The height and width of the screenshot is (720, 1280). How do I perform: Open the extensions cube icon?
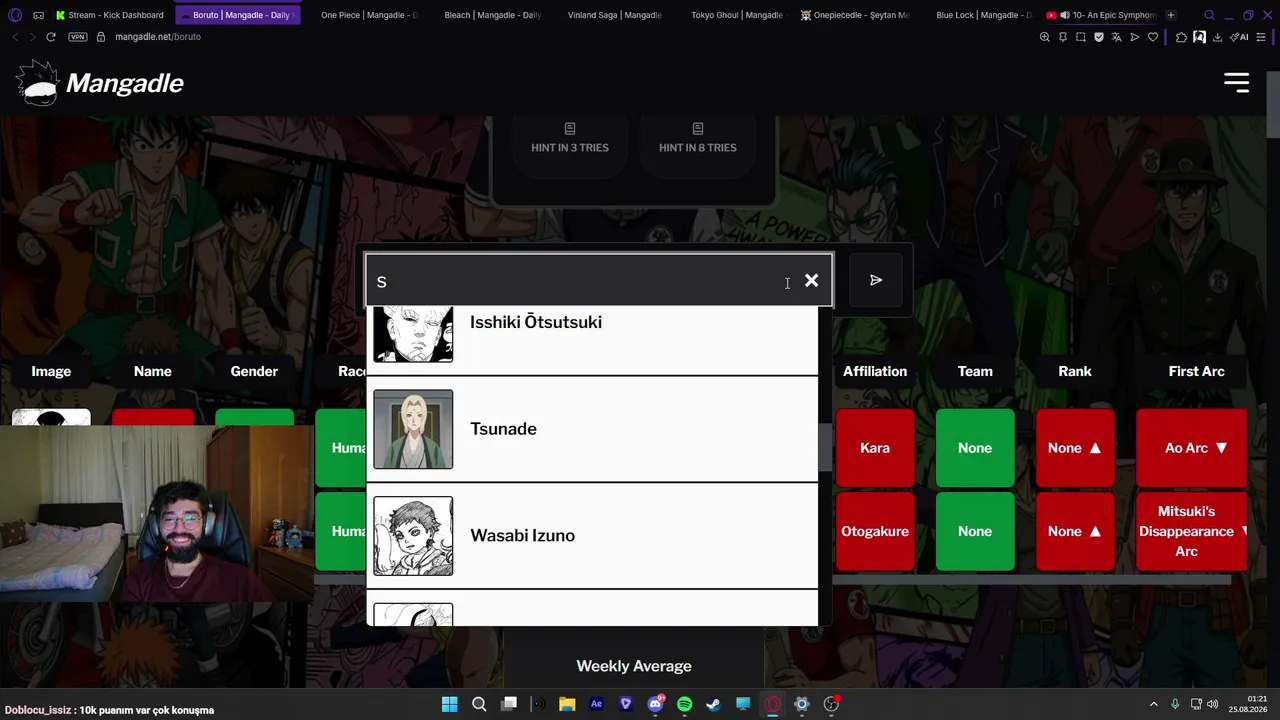[x=1181, y=37]
